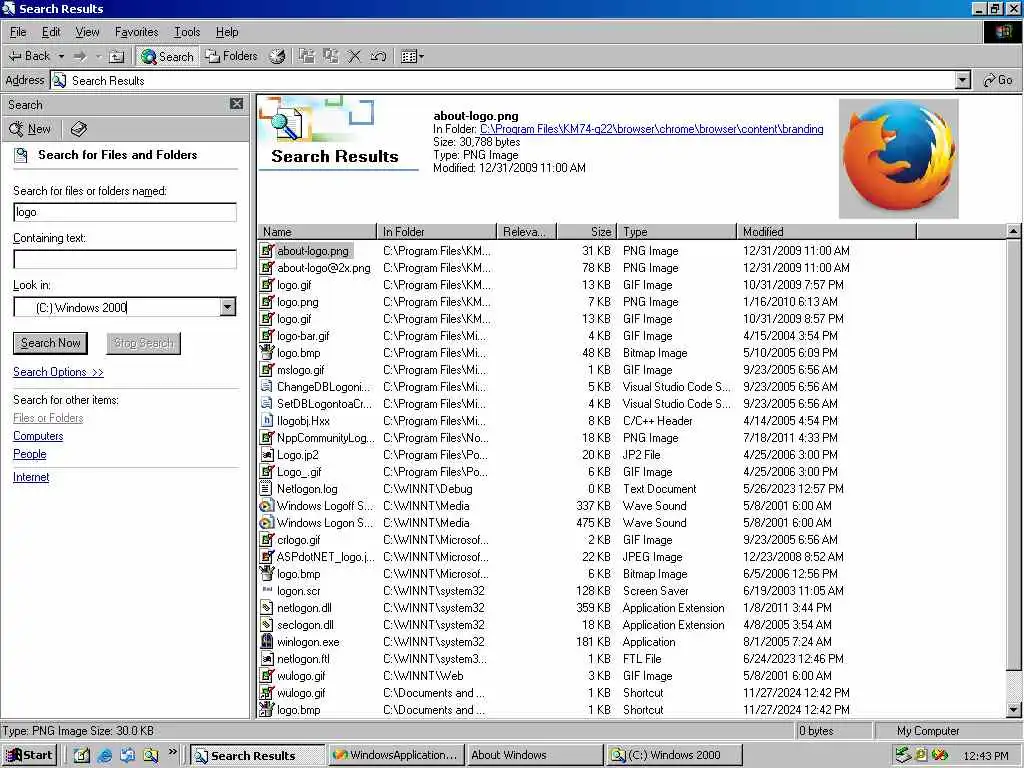Close the Search side pane

coord(236,103)
